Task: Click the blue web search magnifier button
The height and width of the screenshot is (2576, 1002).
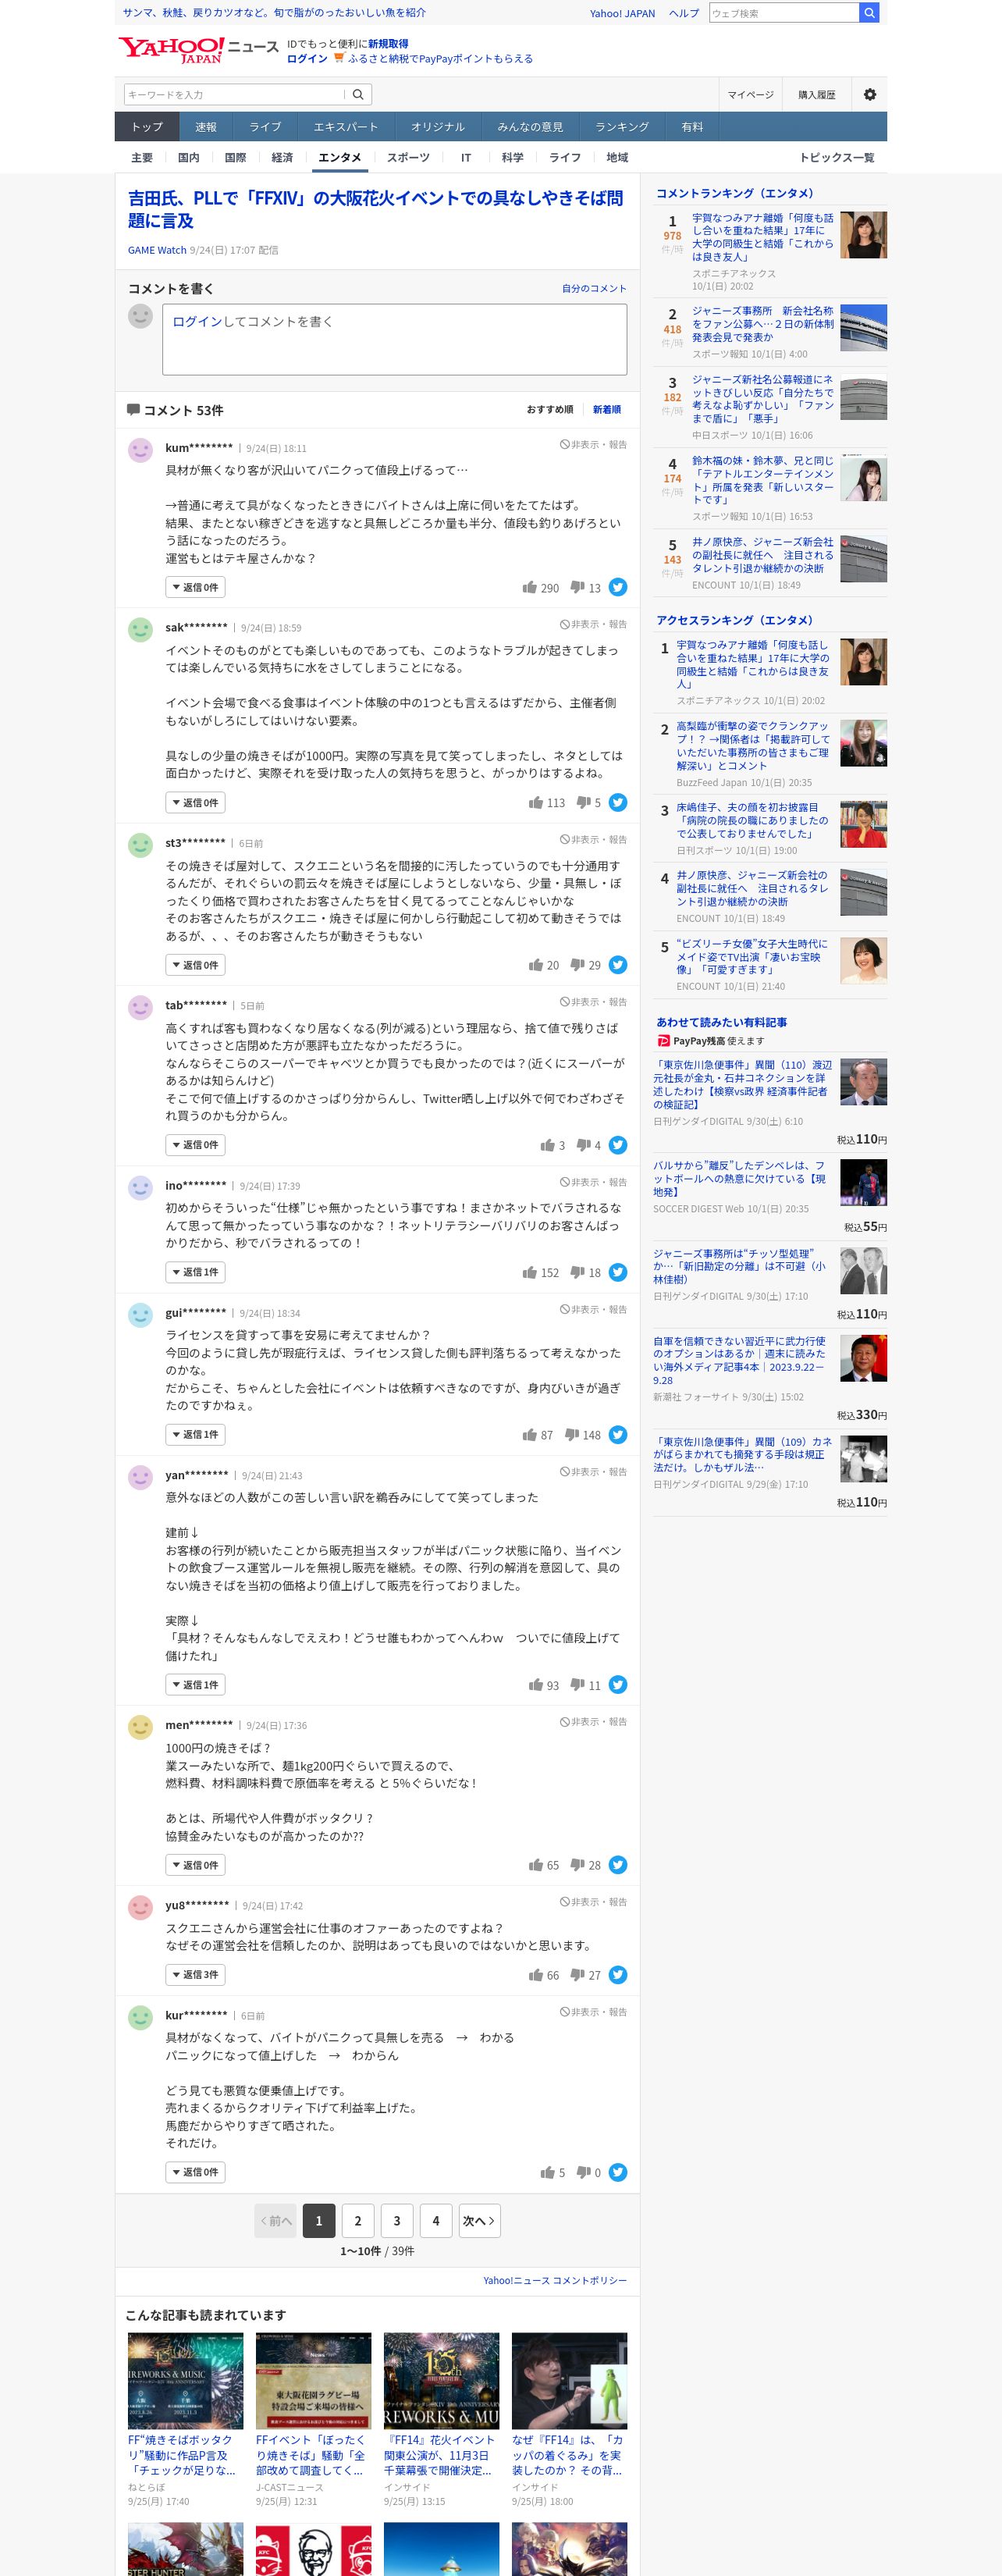Action: click(x=869, y=13)
